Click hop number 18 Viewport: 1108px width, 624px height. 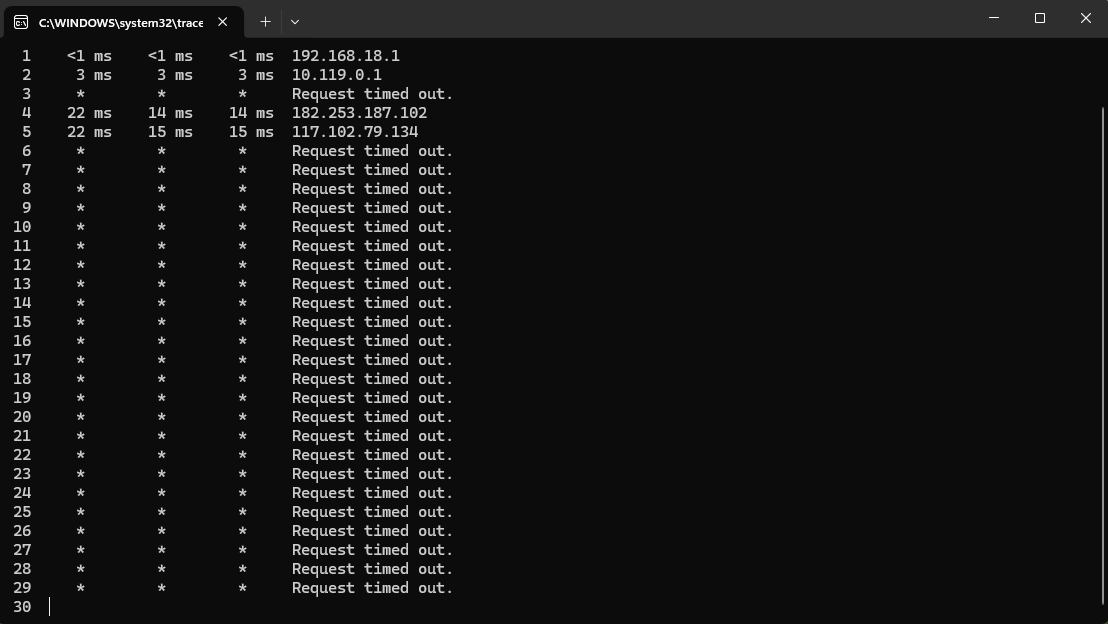(x=22, y=379)
